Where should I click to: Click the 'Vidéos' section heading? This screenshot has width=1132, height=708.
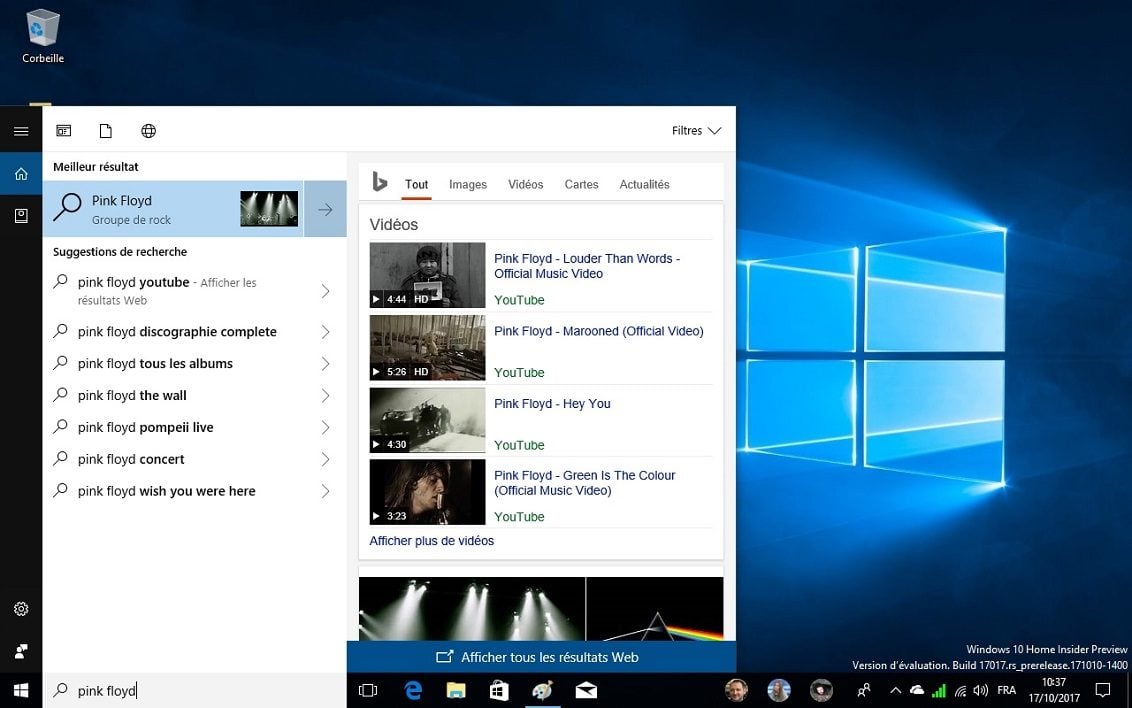(x=393, y=224)
